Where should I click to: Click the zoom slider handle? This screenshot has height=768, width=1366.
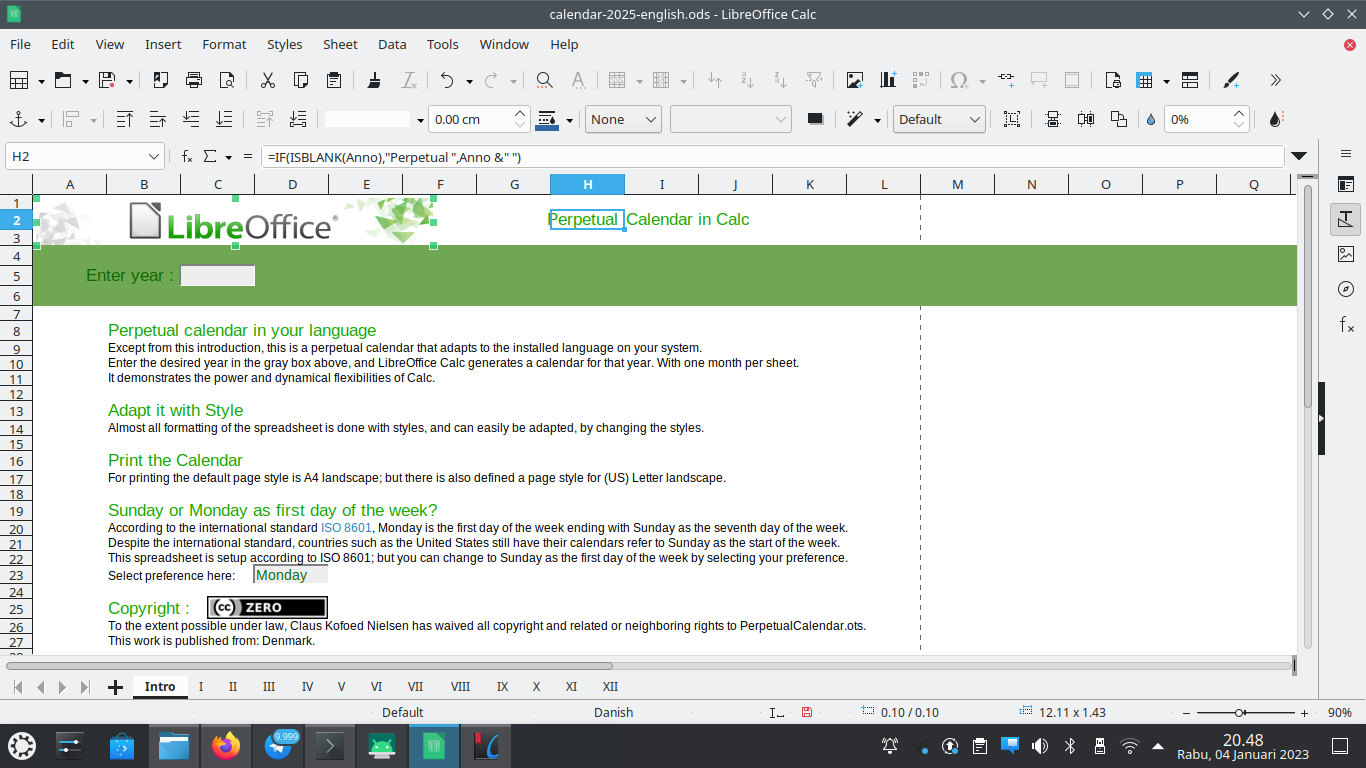pyautogui.click(x=1240, y=713)
